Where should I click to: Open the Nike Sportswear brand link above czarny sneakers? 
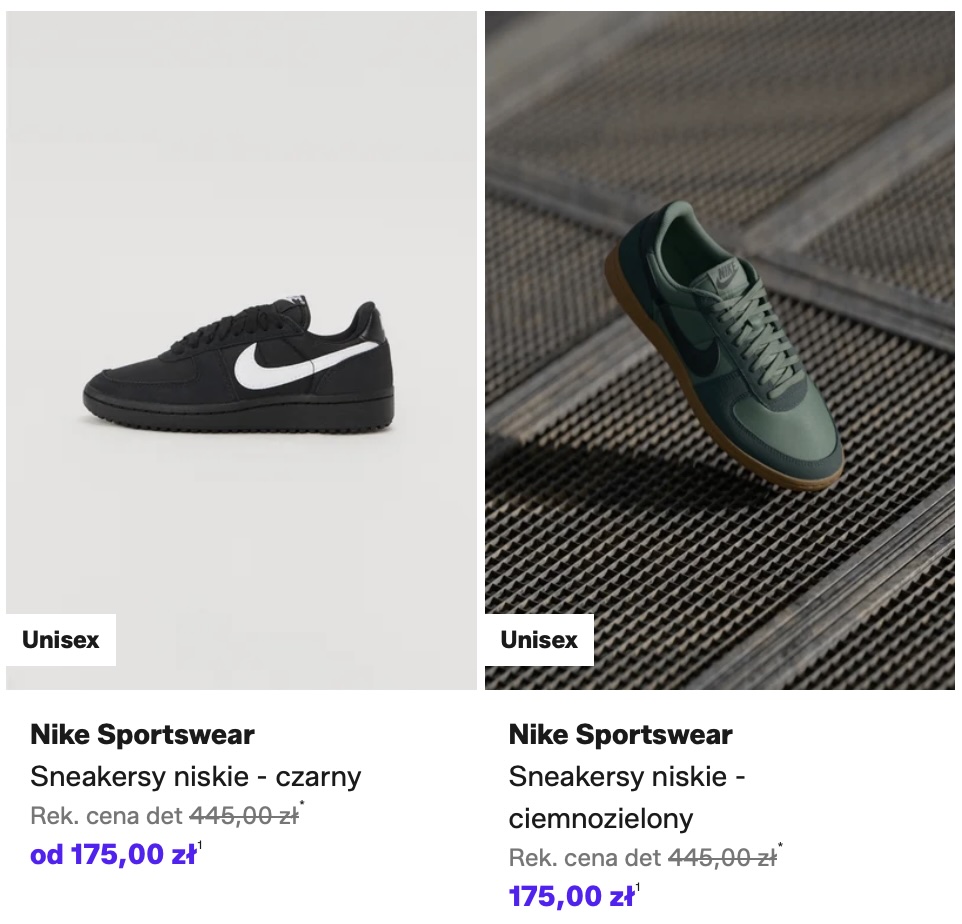coord(142,735)
